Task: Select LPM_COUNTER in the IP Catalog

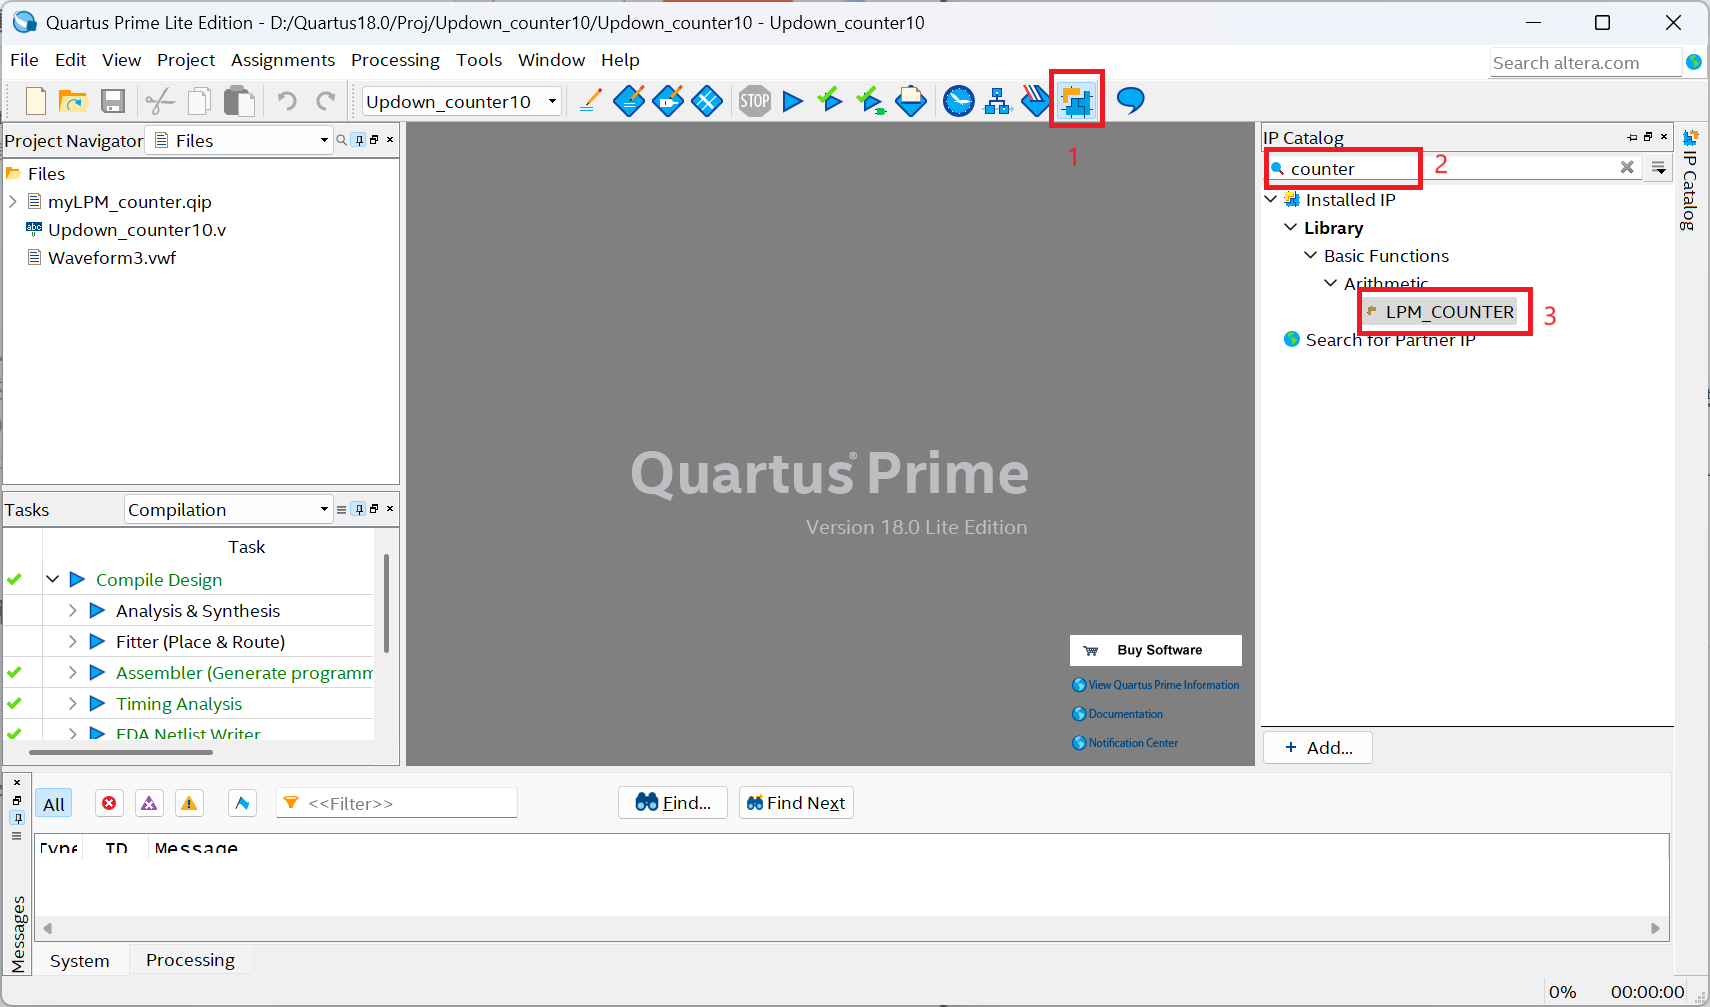Action: point(1440,312)
